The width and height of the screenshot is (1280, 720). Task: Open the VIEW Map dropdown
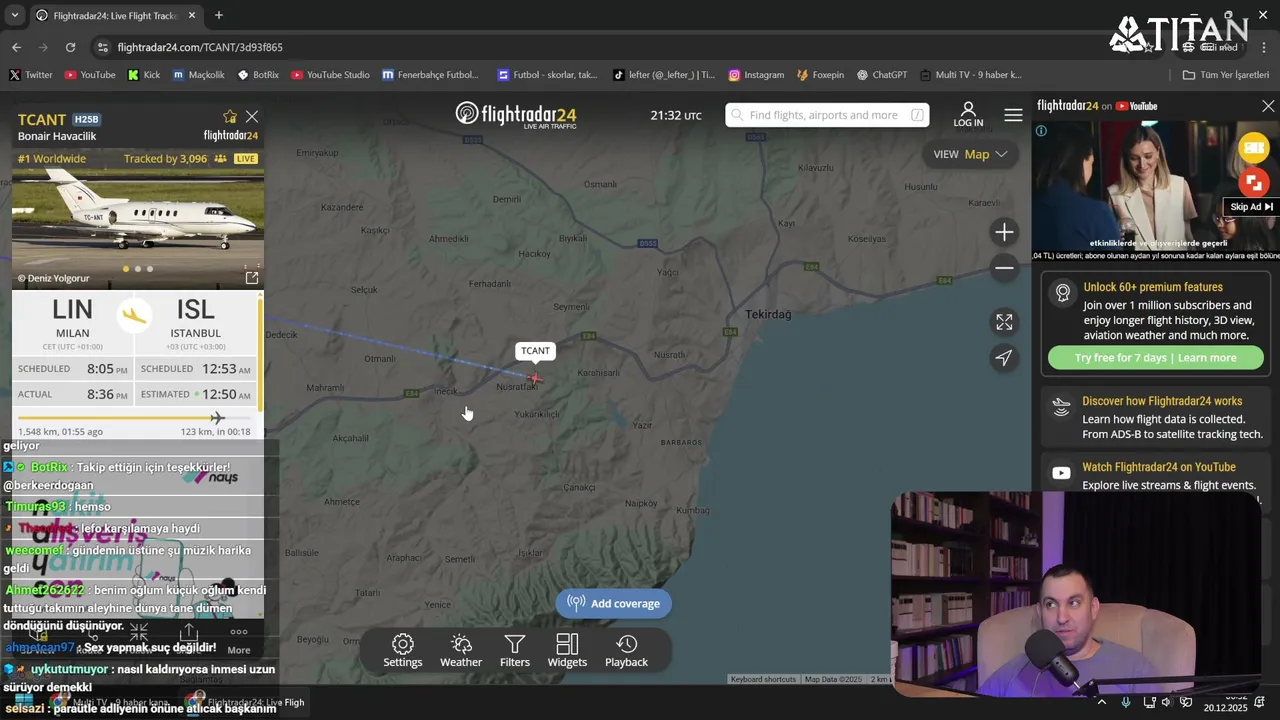point(969,154)
